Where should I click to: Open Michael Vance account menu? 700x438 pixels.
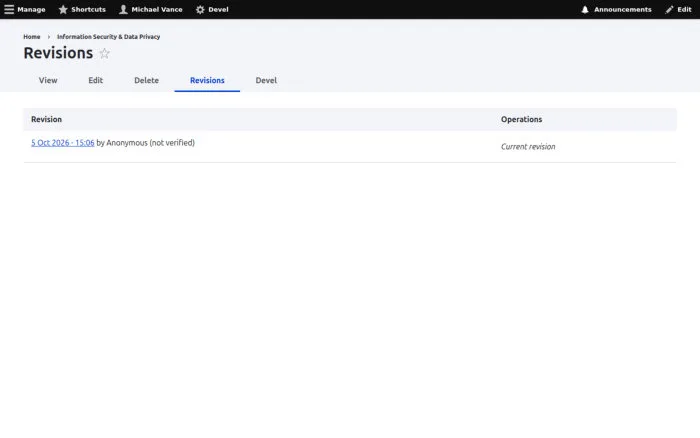157,9
